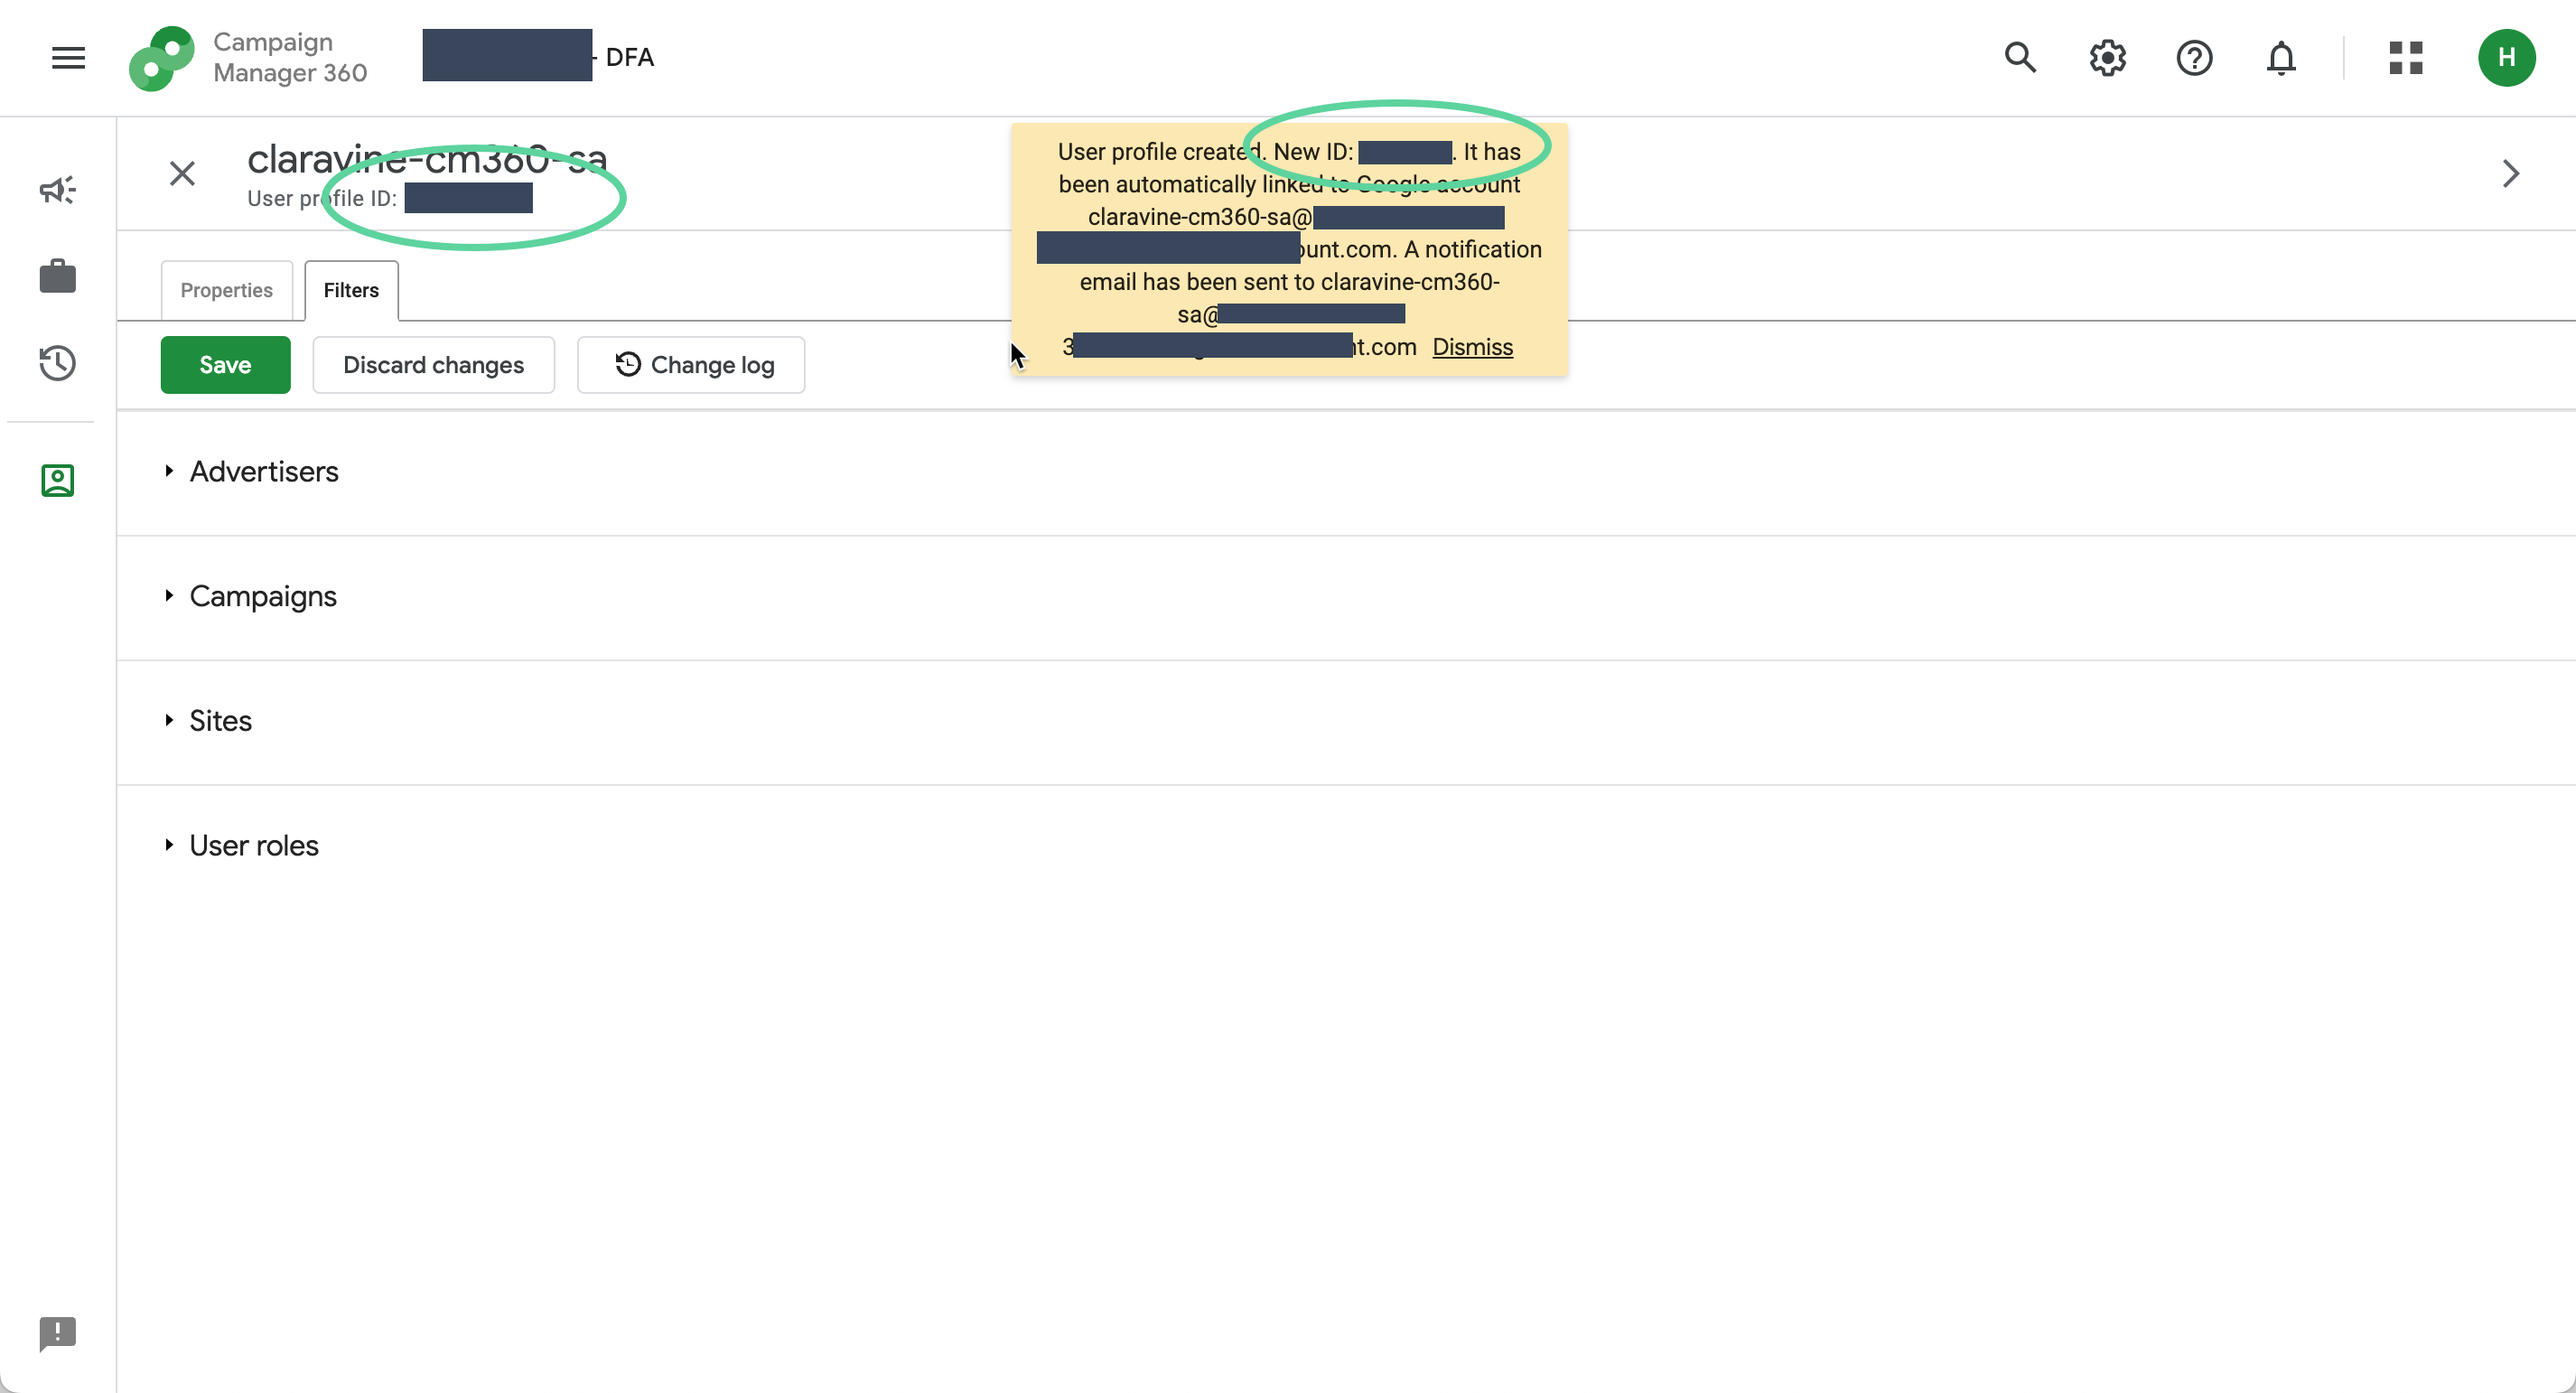Open the campaigns megaphone sidebar icon
The image size is (2576, 1393).
point(58,189)
